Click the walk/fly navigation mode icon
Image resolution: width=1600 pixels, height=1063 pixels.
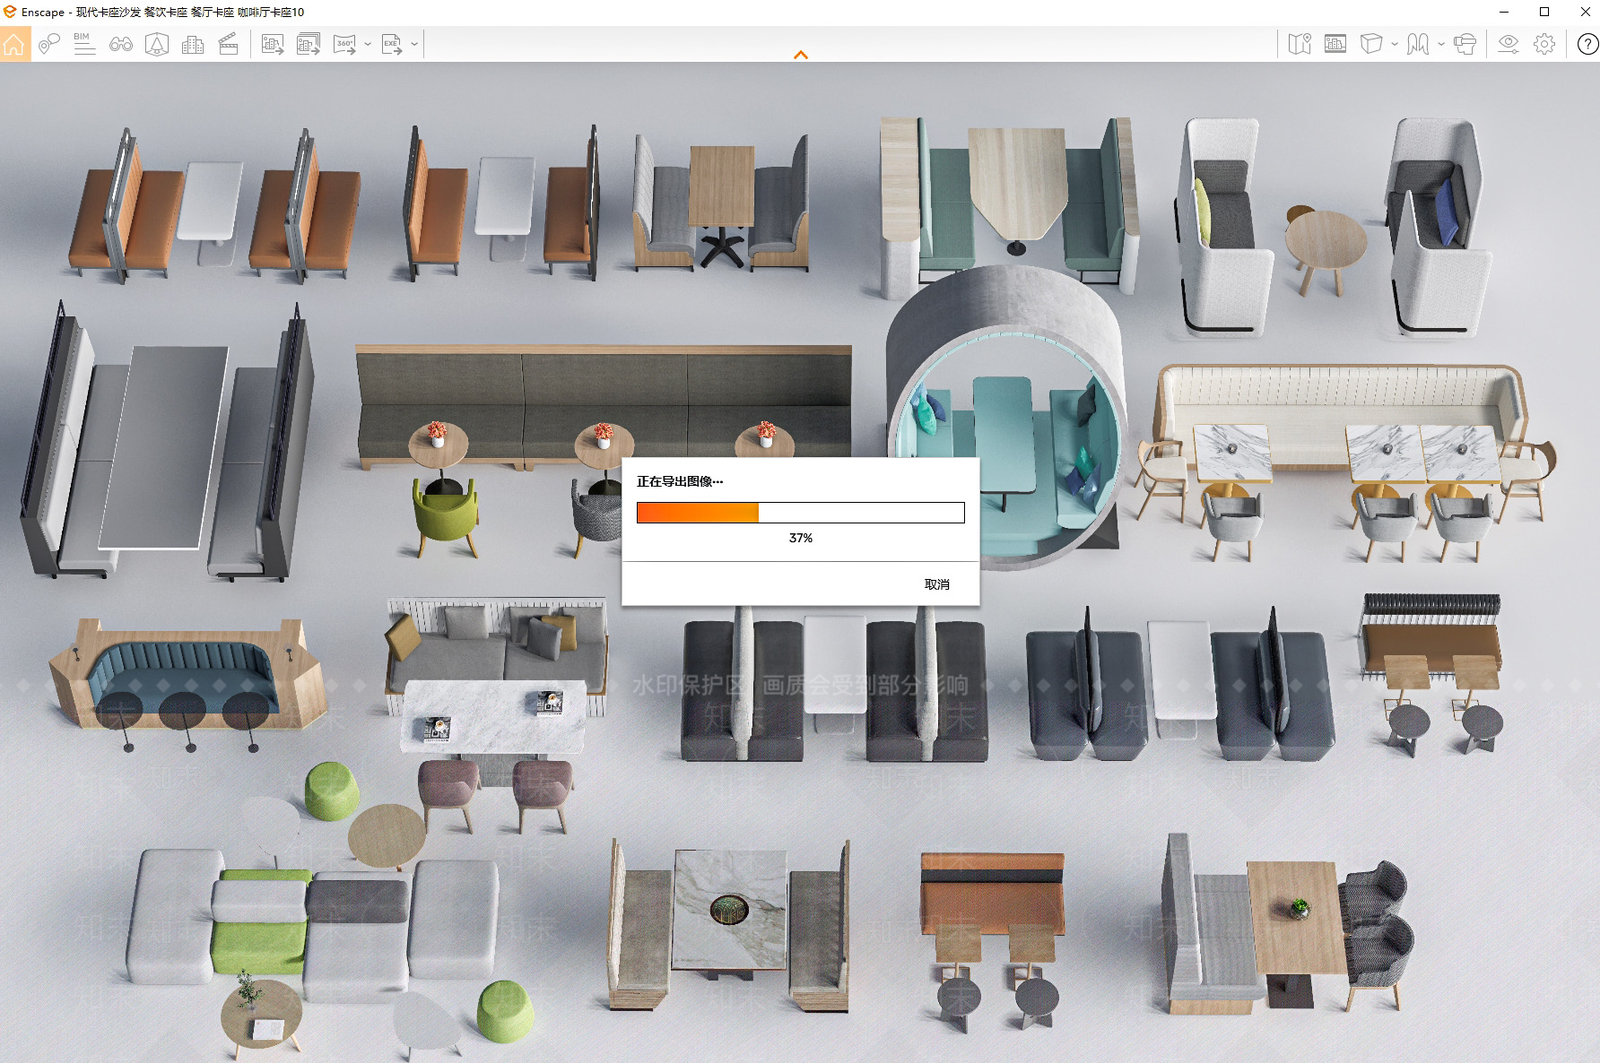point(1418,44)
